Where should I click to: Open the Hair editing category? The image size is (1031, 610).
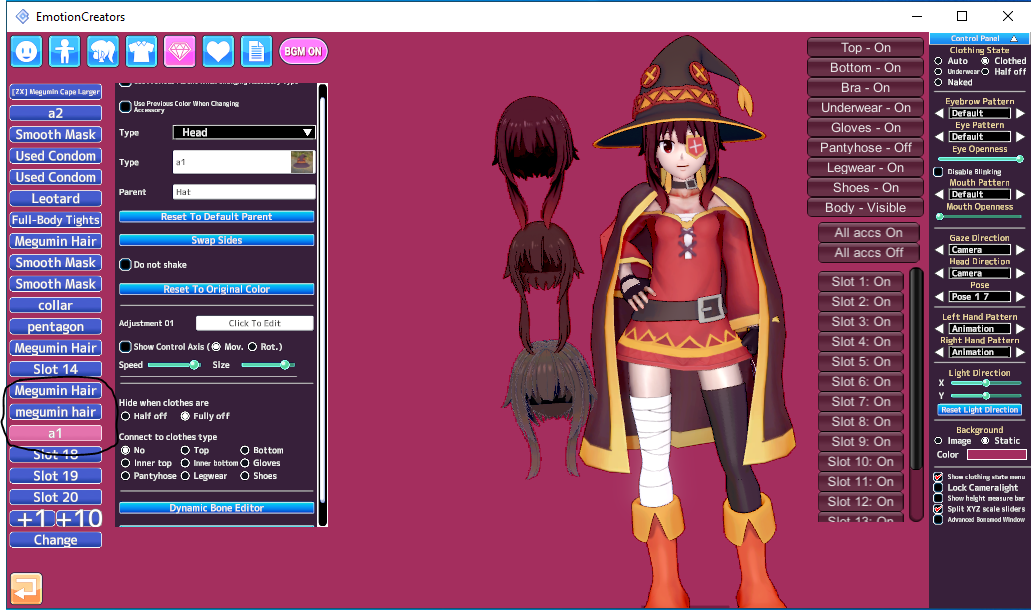tap(104, 50)
